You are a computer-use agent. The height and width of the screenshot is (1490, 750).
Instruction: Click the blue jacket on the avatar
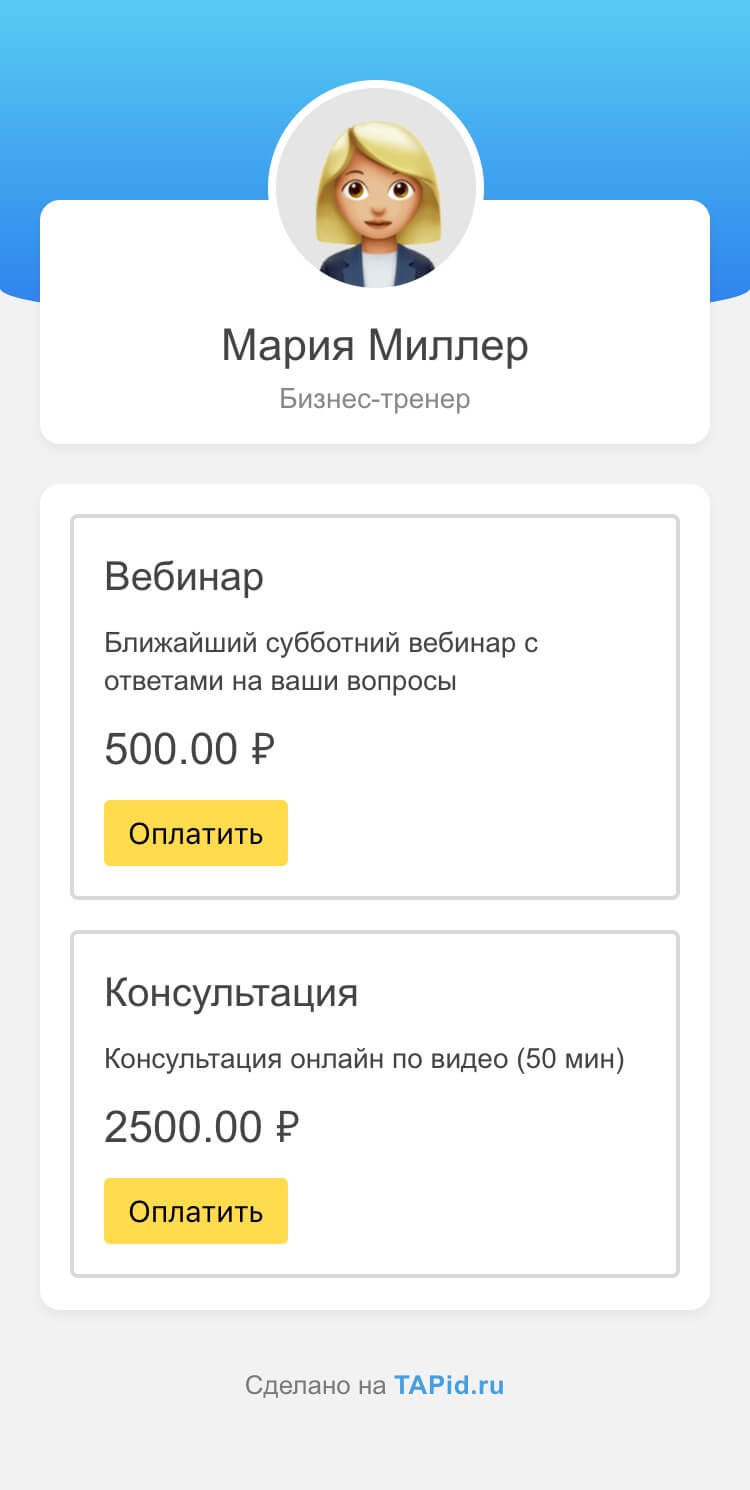[340, 266]
